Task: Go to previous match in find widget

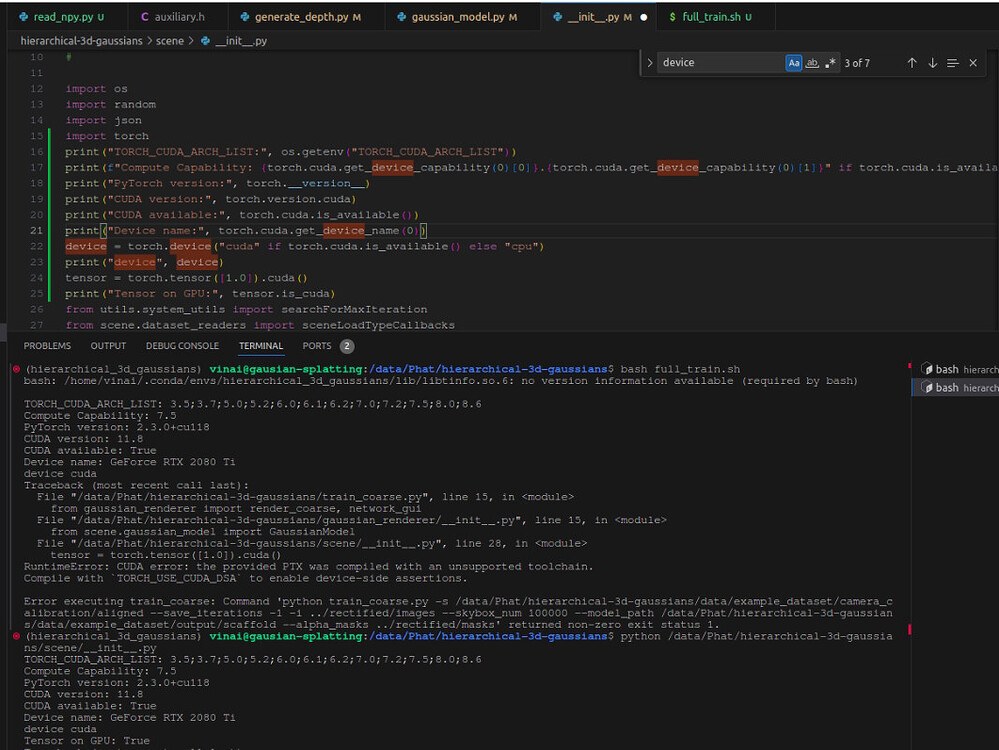Action: tap(912, 63)
